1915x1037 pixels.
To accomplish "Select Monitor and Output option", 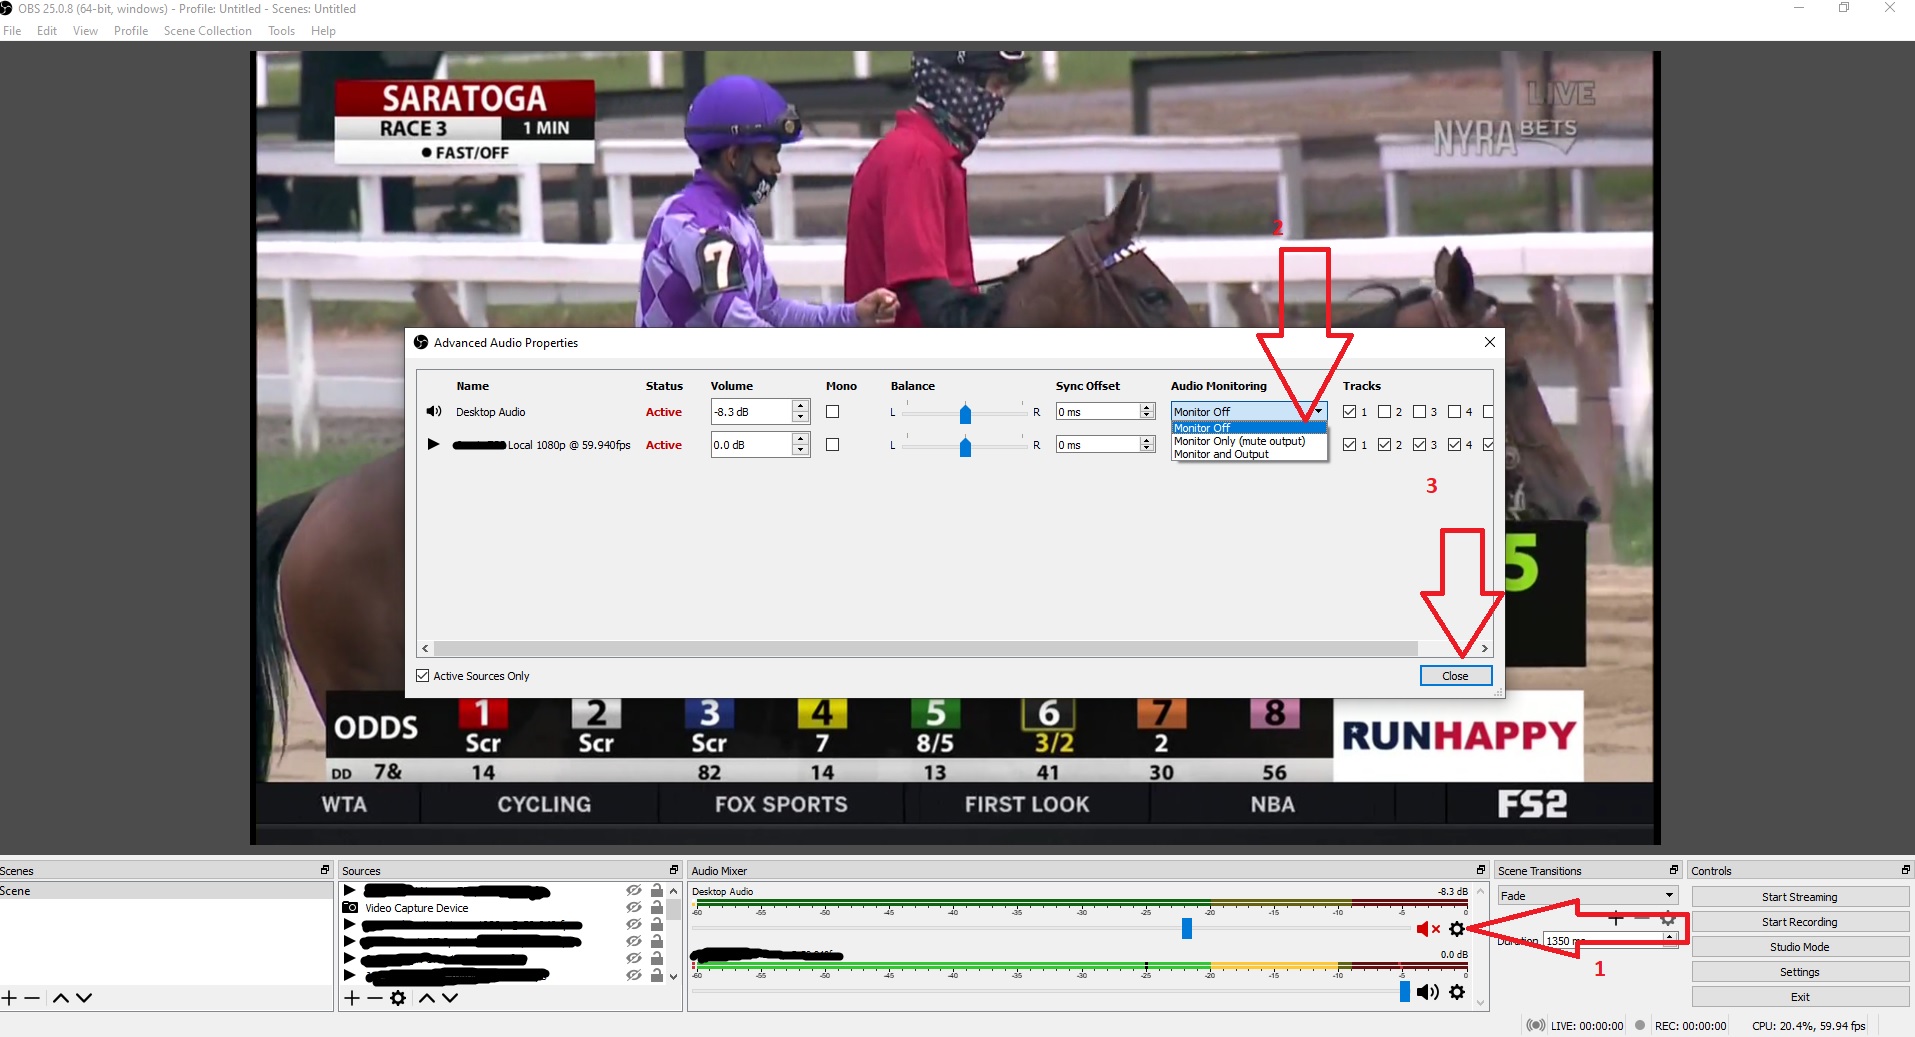I will (1249, 454).
